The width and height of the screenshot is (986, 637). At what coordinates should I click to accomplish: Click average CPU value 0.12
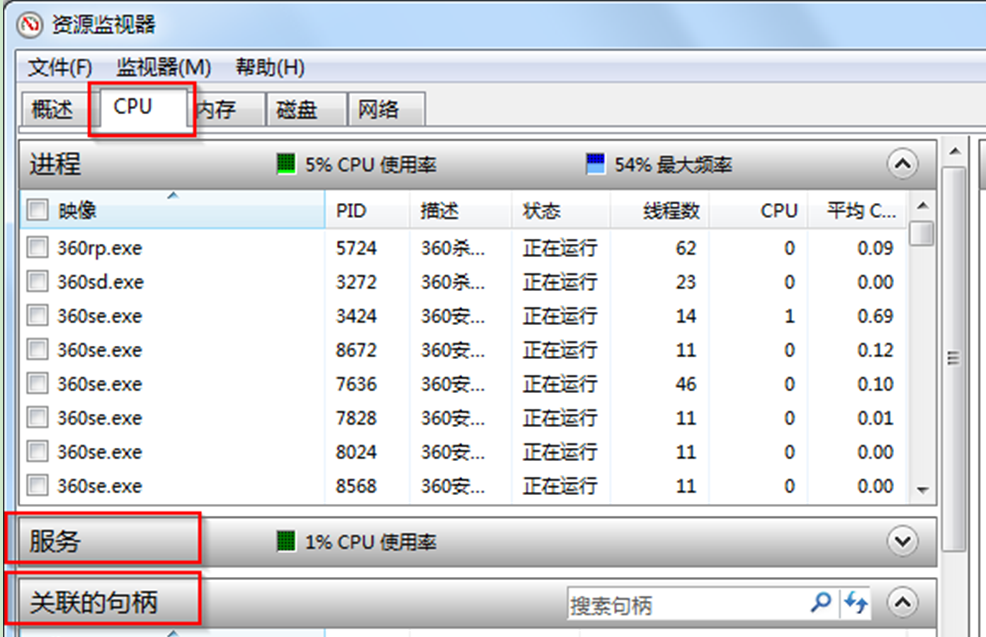coord(875,350)
